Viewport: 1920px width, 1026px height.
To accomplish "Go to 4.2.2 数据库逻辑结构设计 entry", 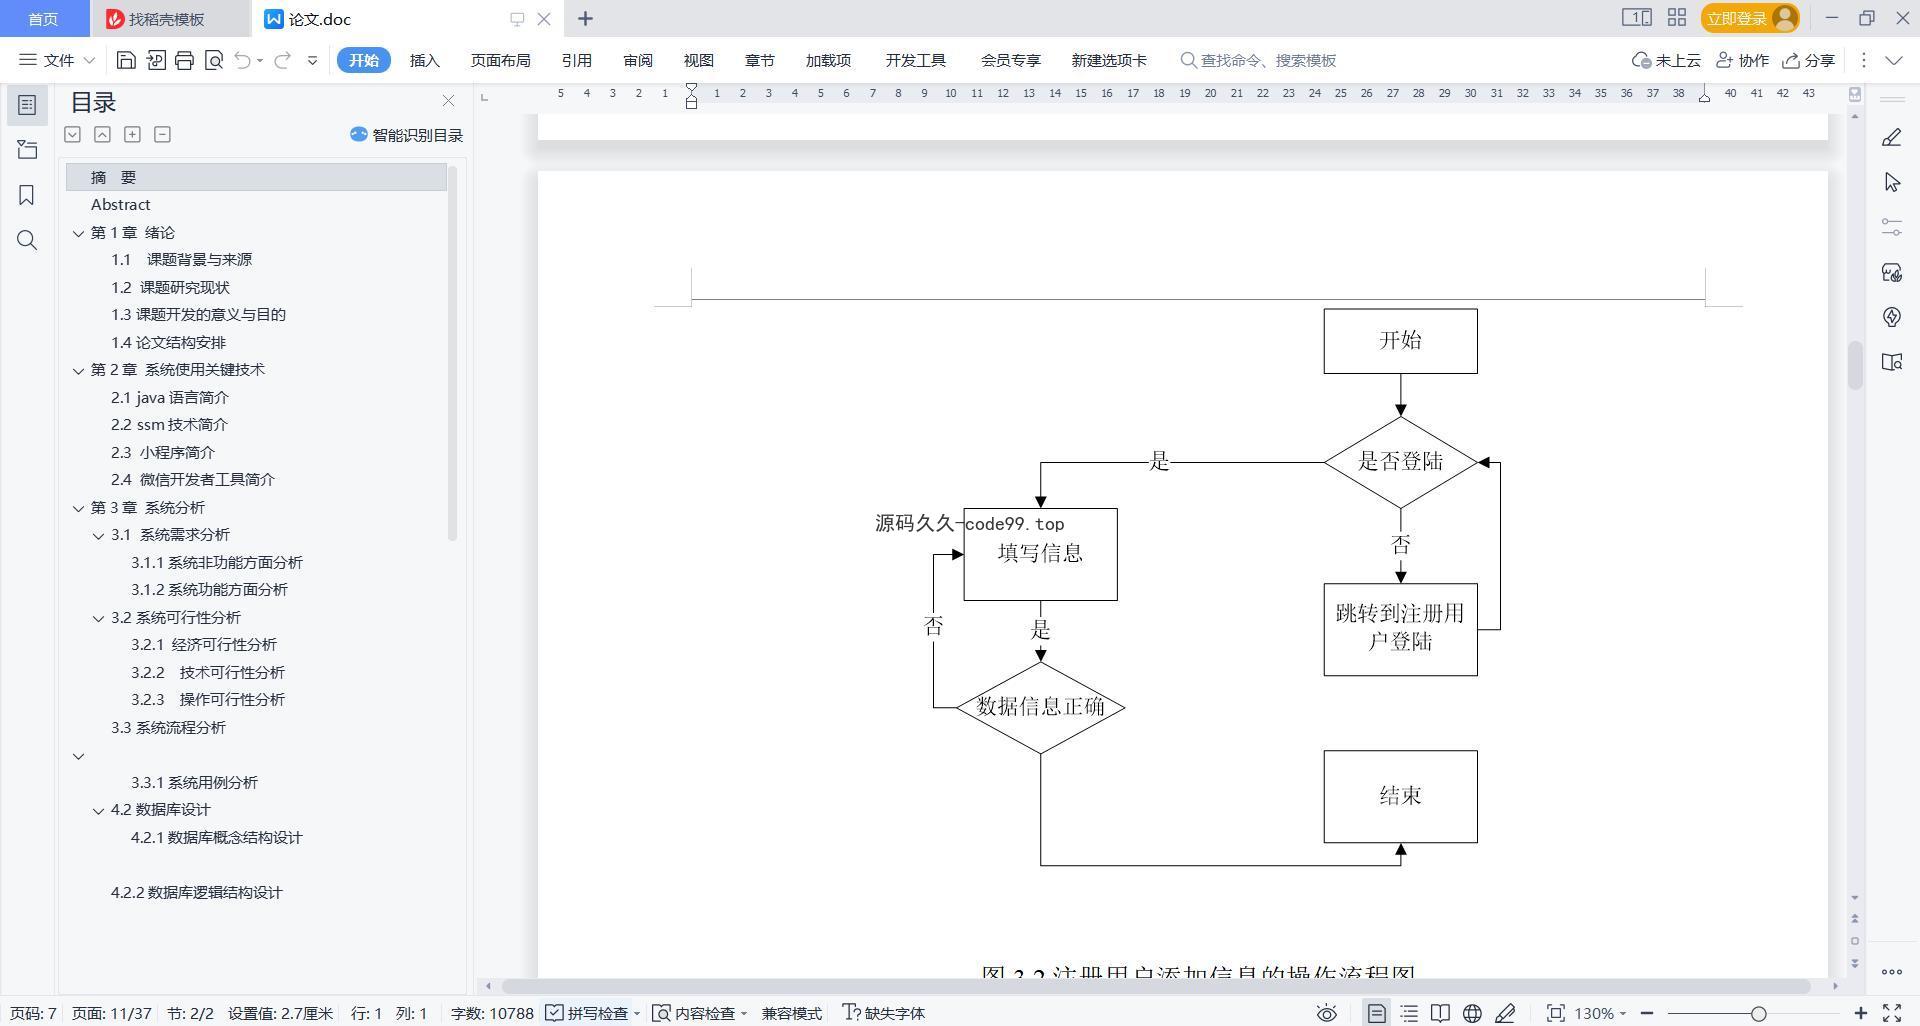I will pos(196,892).
